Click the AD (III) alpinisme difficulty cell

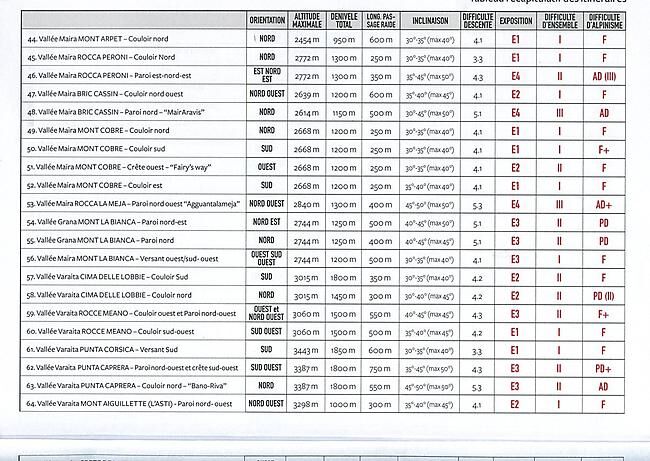pyautogui.click(x=604, y=76)
